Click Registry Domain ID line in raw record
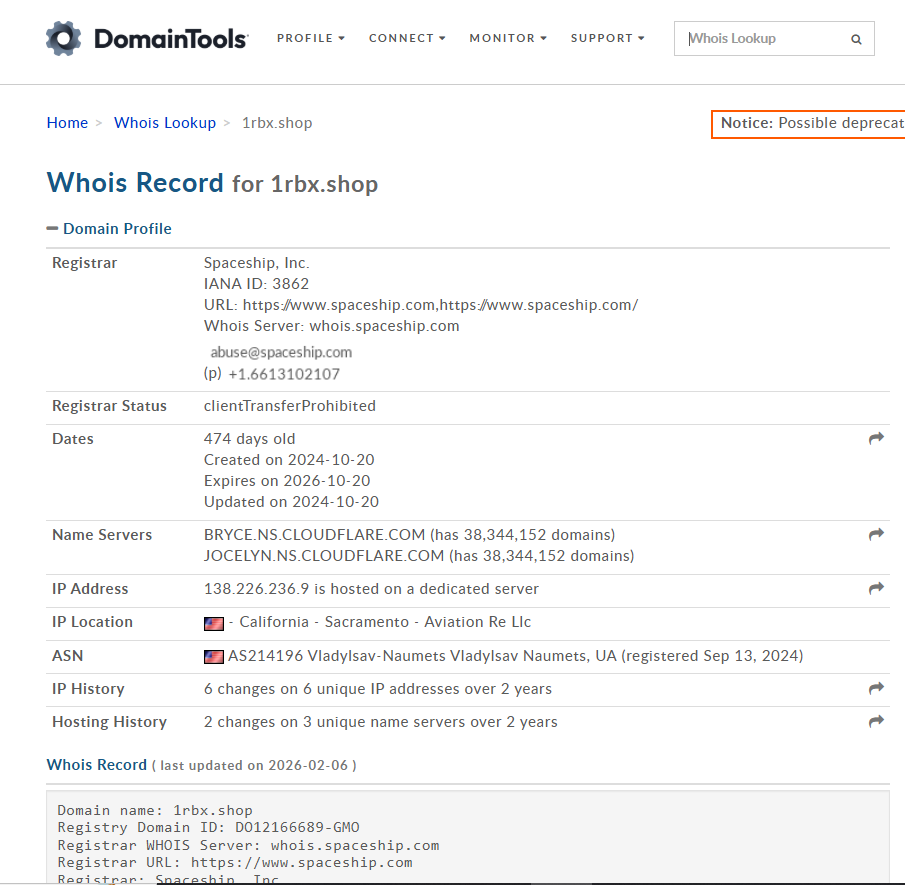Image resolution: width=905 pixels, height=885 pixels. click(x=208, y=828)
